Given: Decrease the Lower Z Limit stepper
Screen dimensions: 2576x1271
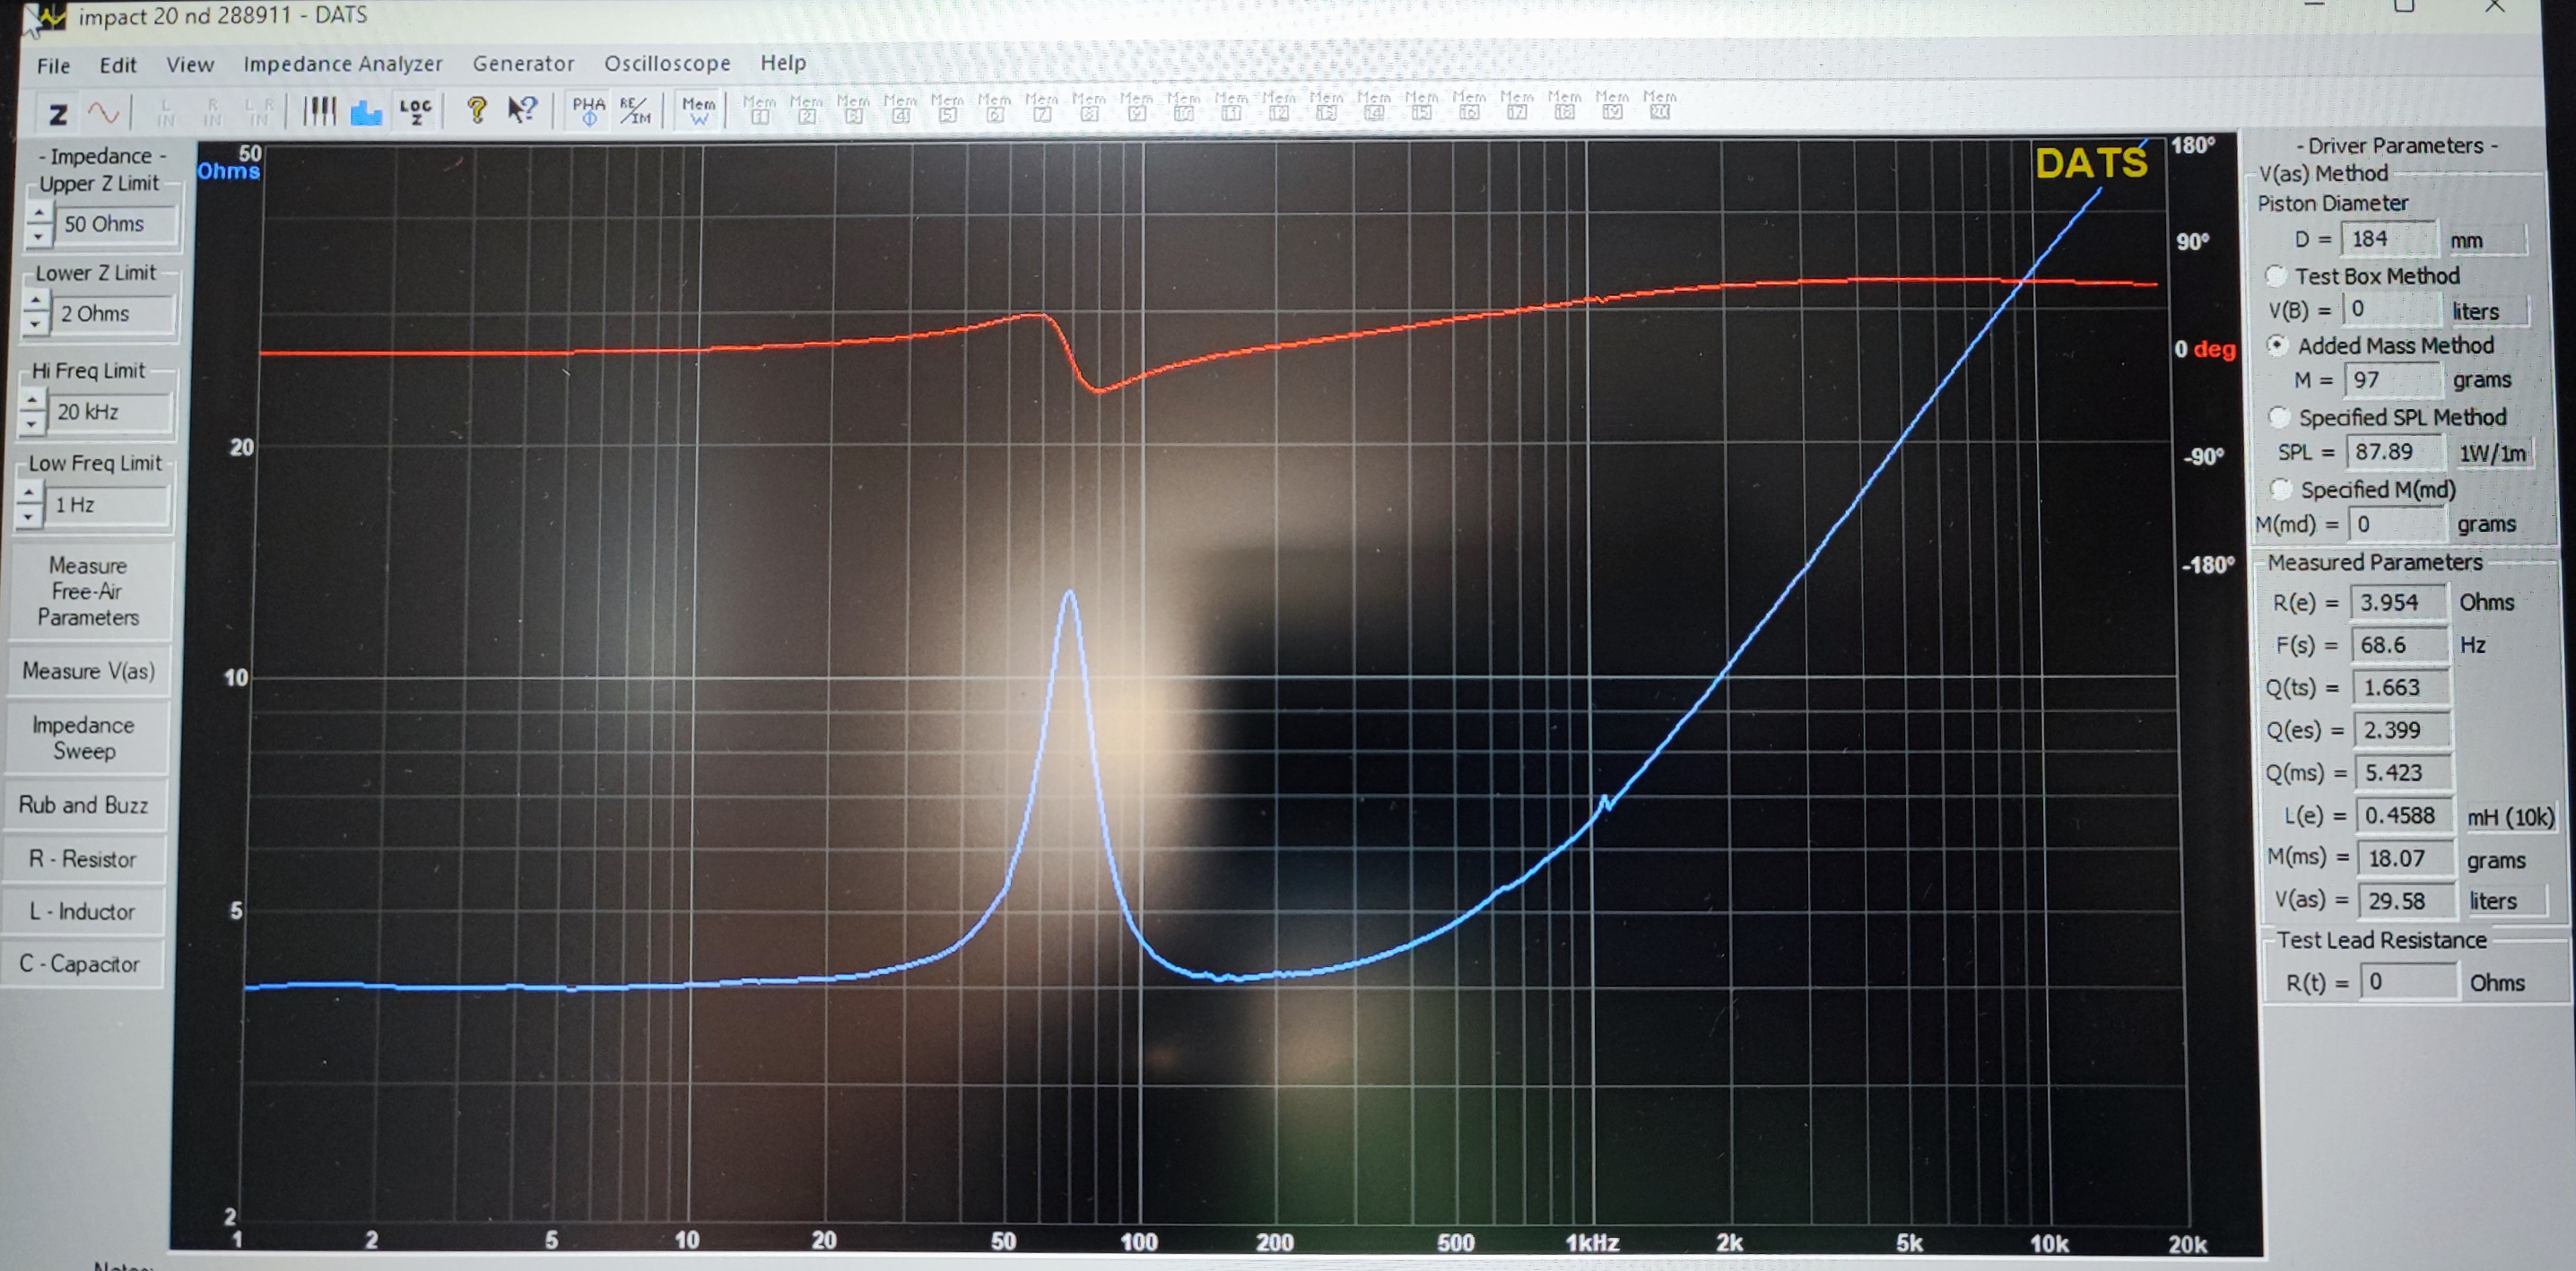Looking at the screenshot, I should click(x=36, y=324).
